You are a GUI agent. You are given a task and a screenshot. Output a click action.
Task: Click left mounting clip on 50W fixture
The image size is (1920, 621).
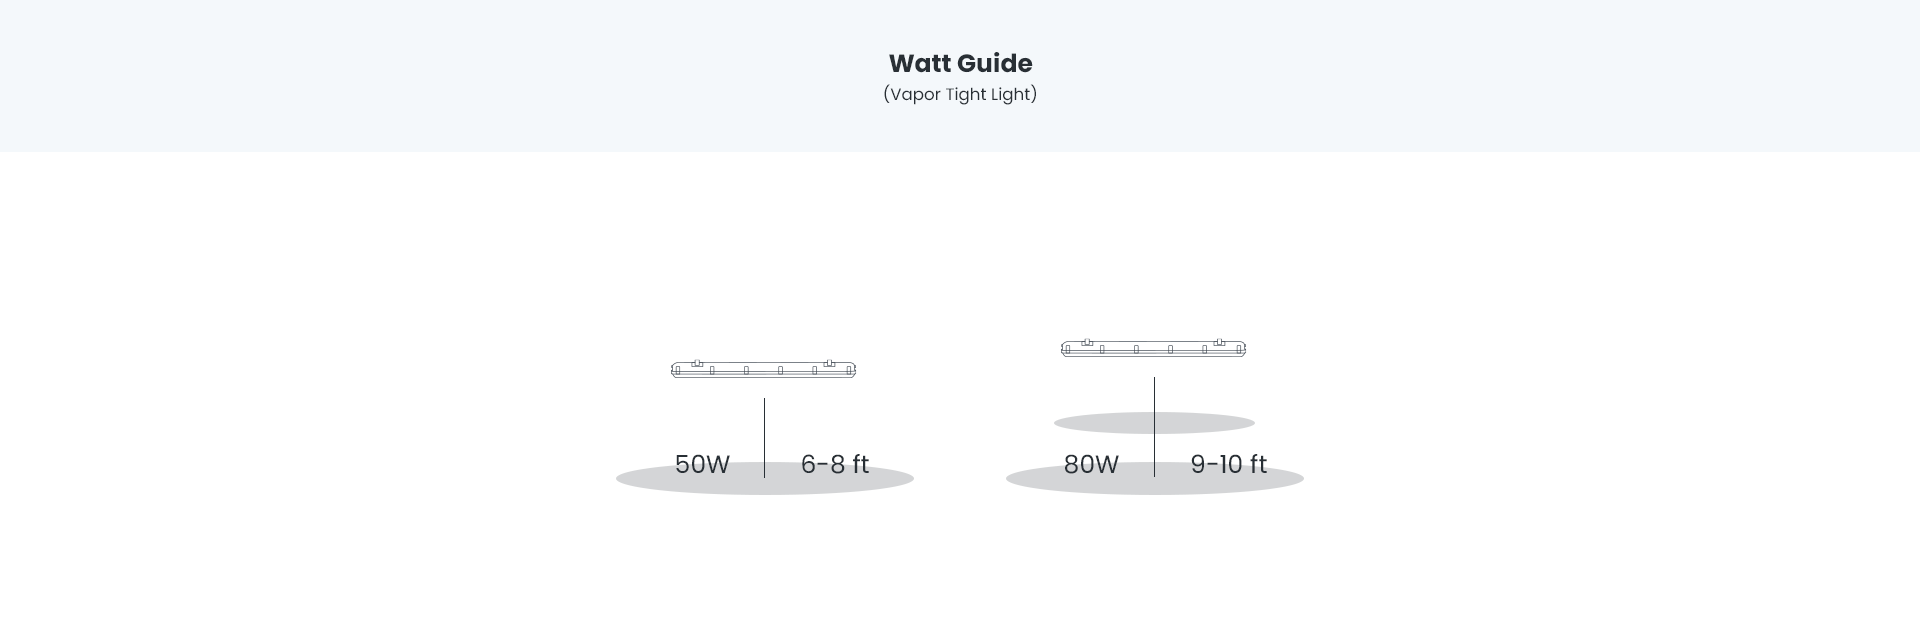tap(697, 363)
